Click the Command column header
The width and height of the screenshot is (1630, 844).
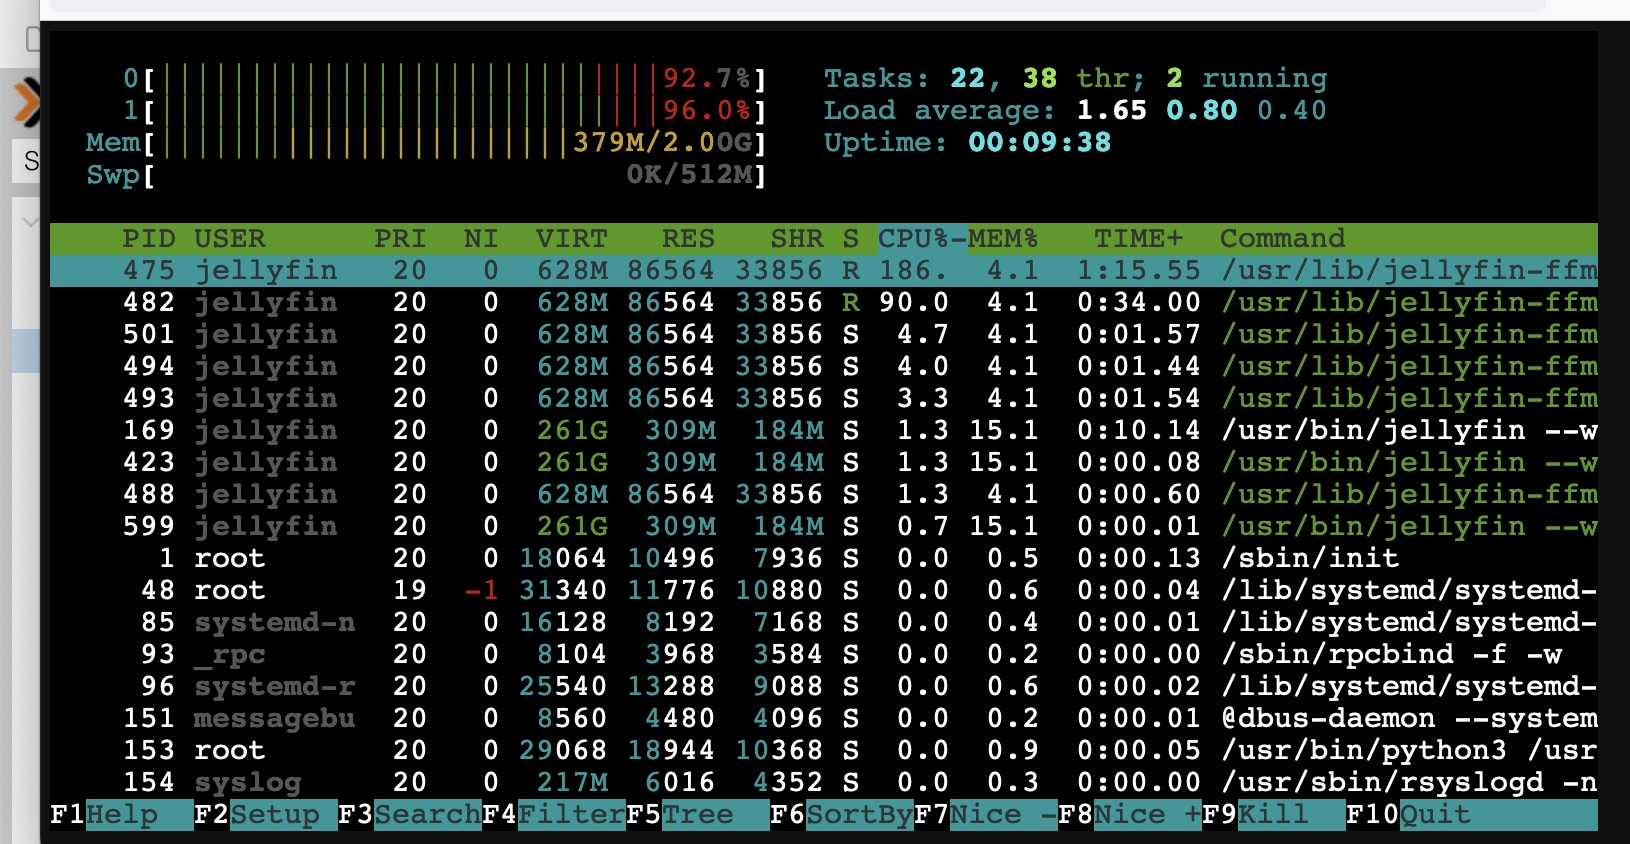[1282, 239]
